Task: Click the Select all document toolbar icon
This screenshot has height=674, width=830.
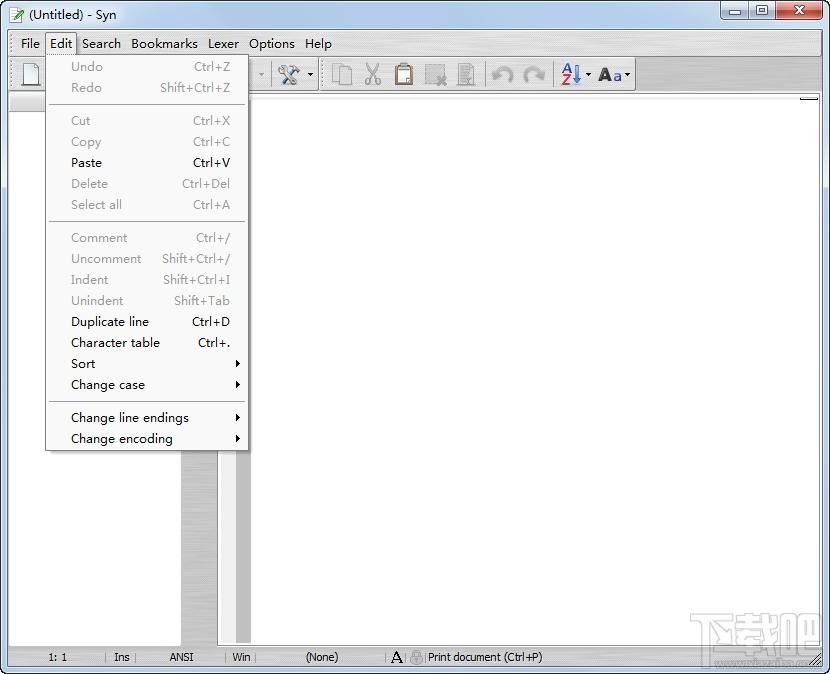Action: (466, 75)
